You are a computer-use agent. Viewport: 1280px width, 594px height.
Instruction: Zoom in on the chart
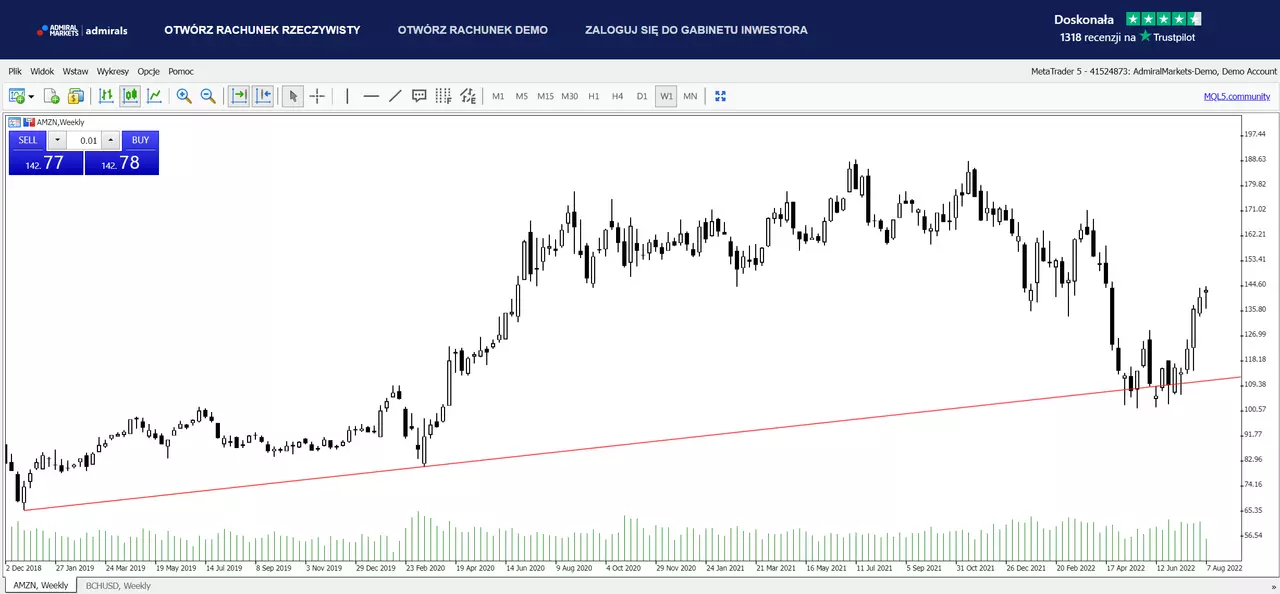tap(184, 96)
